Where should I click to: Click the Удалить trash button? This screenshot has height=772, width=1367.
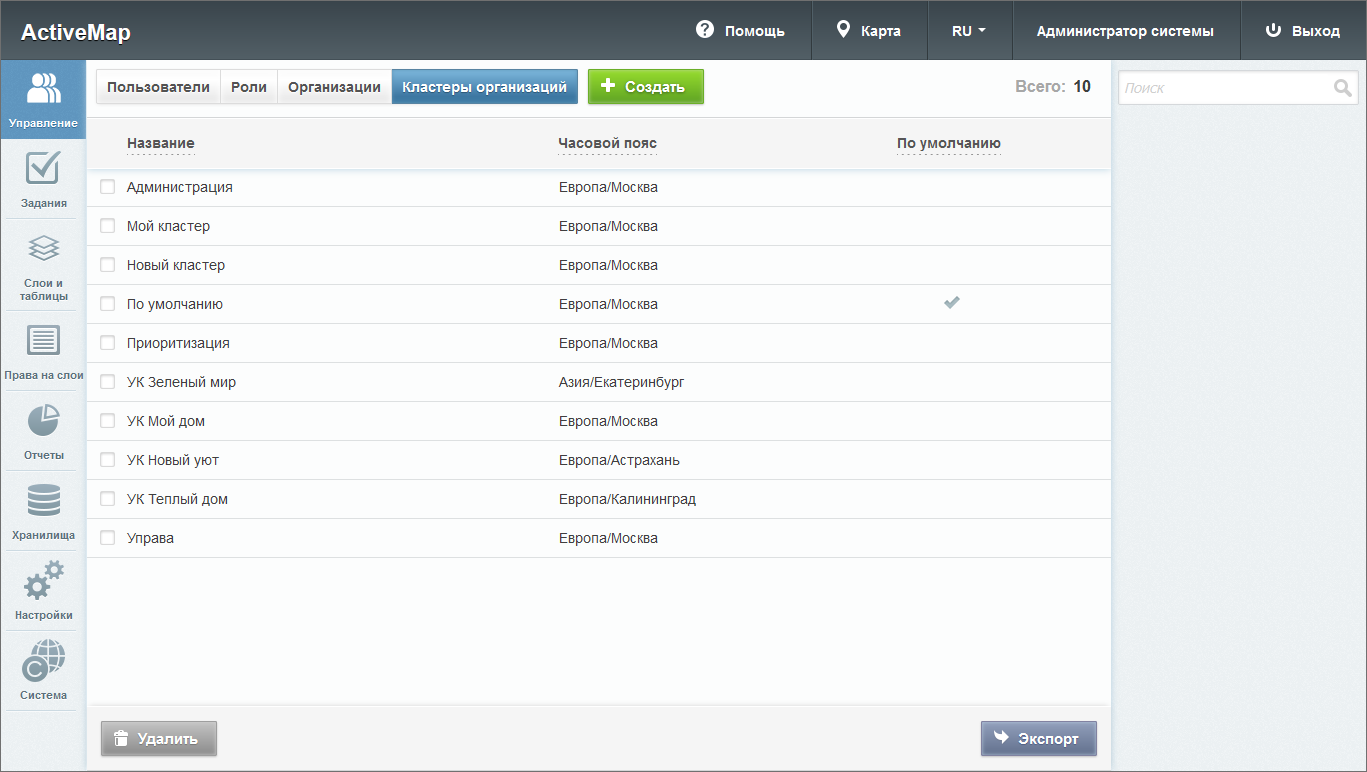[x=158, y=739]
